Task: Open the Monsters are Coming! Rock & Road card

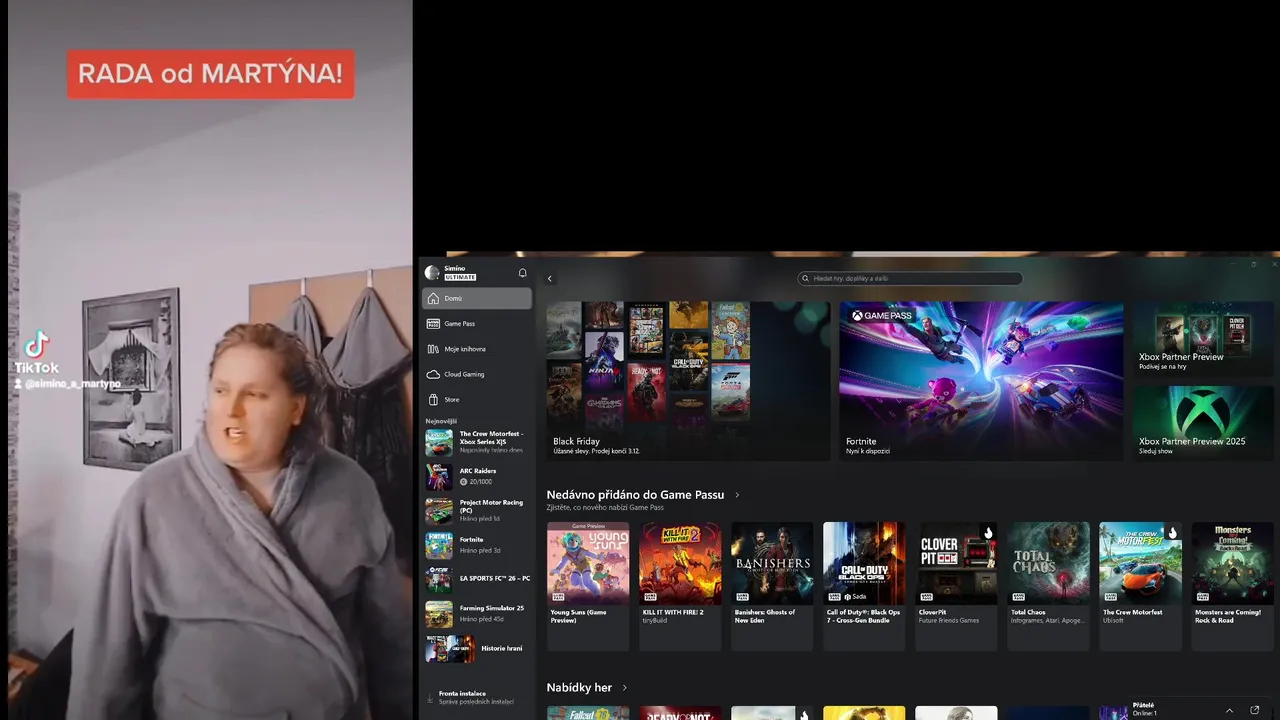Action: 1232,586
